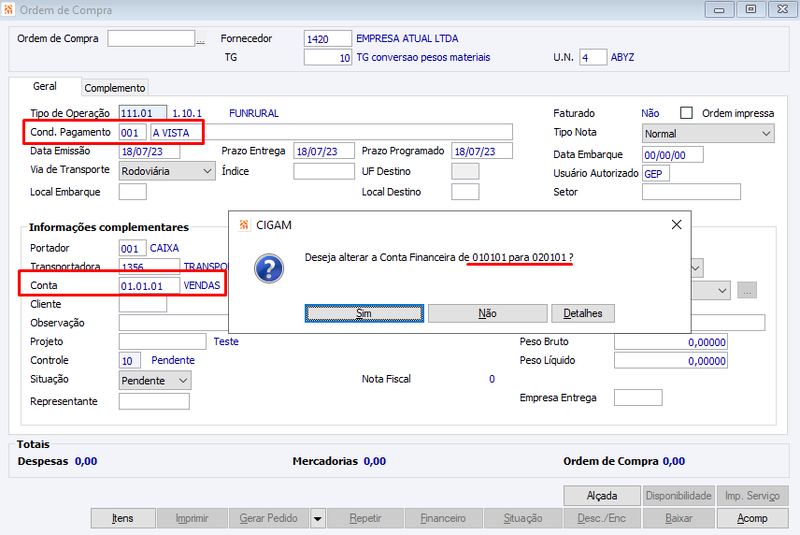Click the Itens button
The width and height of the screenshot is (800, 535).
(123, 518)
